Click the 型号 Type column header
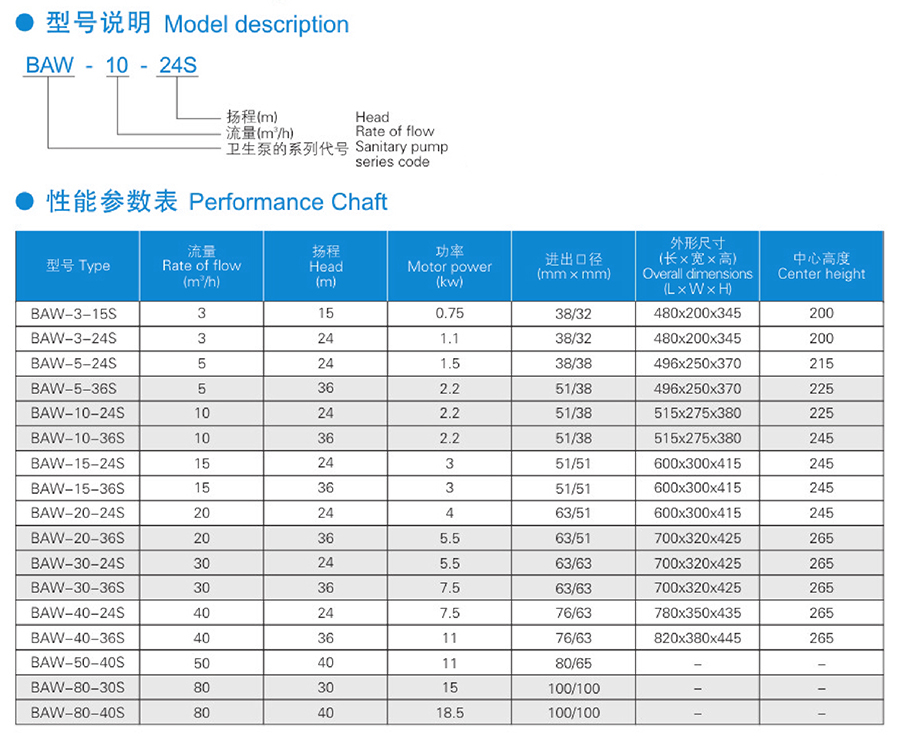900x740 pixels. [78, 266]
